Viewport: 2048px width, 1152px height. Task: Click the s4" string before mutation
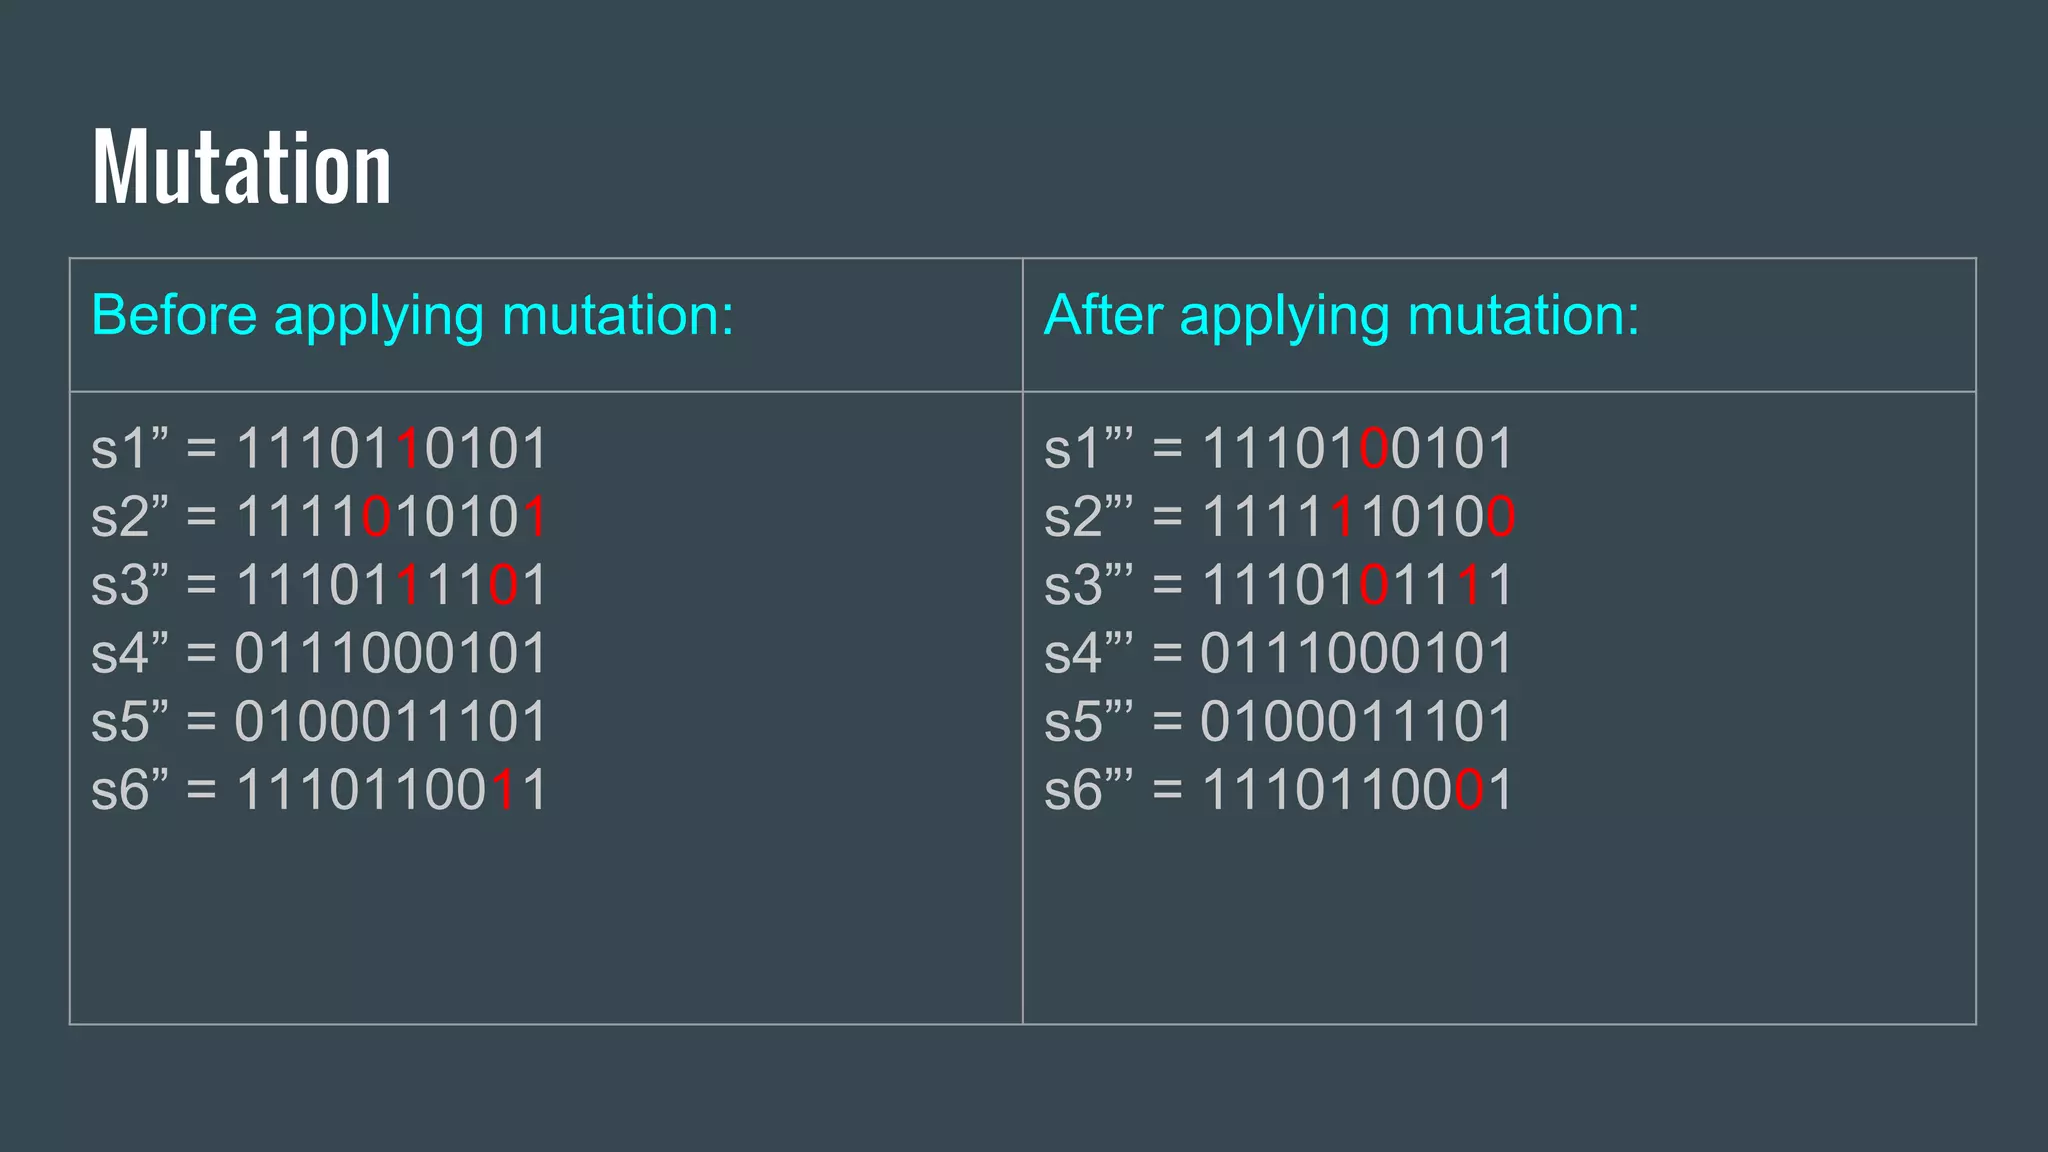pos(319,653)
